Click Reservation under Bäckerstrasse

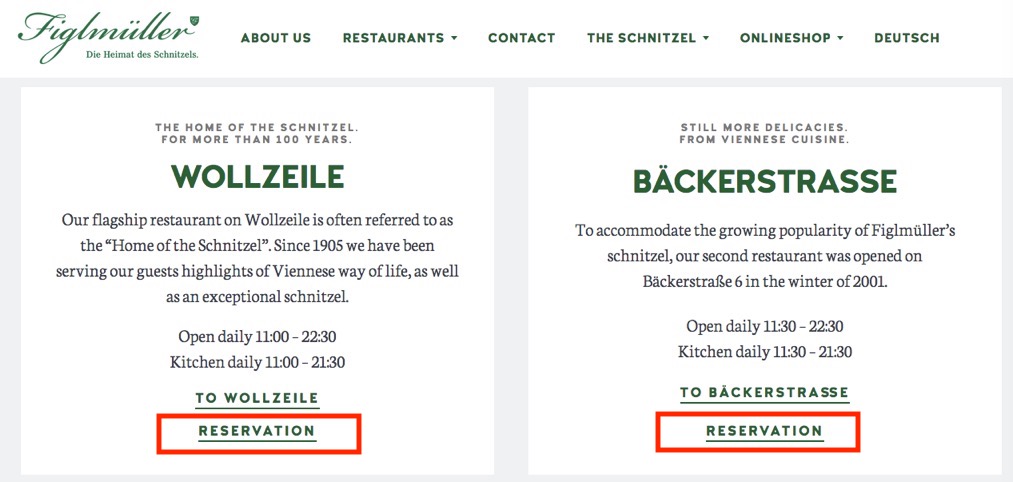pyautogui.click(x=764, y=432)
